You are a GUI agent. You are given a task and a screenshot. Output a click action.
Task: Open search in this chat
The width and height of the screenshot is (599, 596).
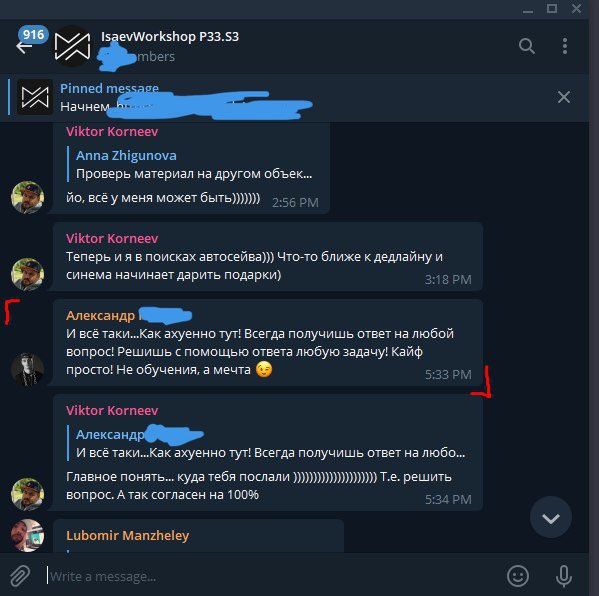(x=526, y=46)
